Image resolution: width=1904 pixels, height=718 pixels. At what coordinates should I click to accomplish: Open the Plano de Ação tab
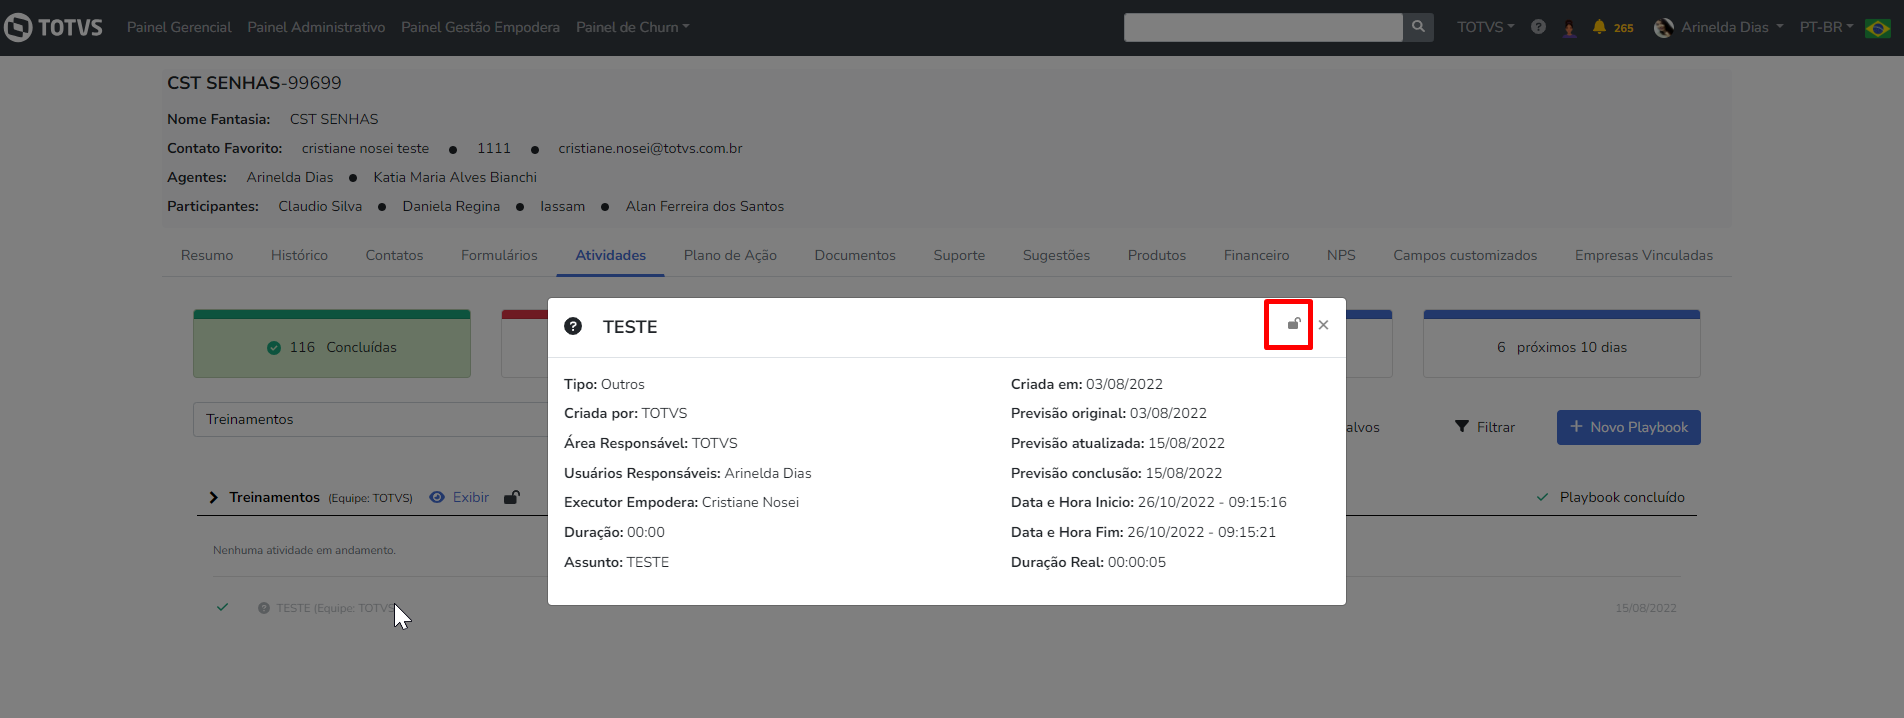[x=730, y=255]
